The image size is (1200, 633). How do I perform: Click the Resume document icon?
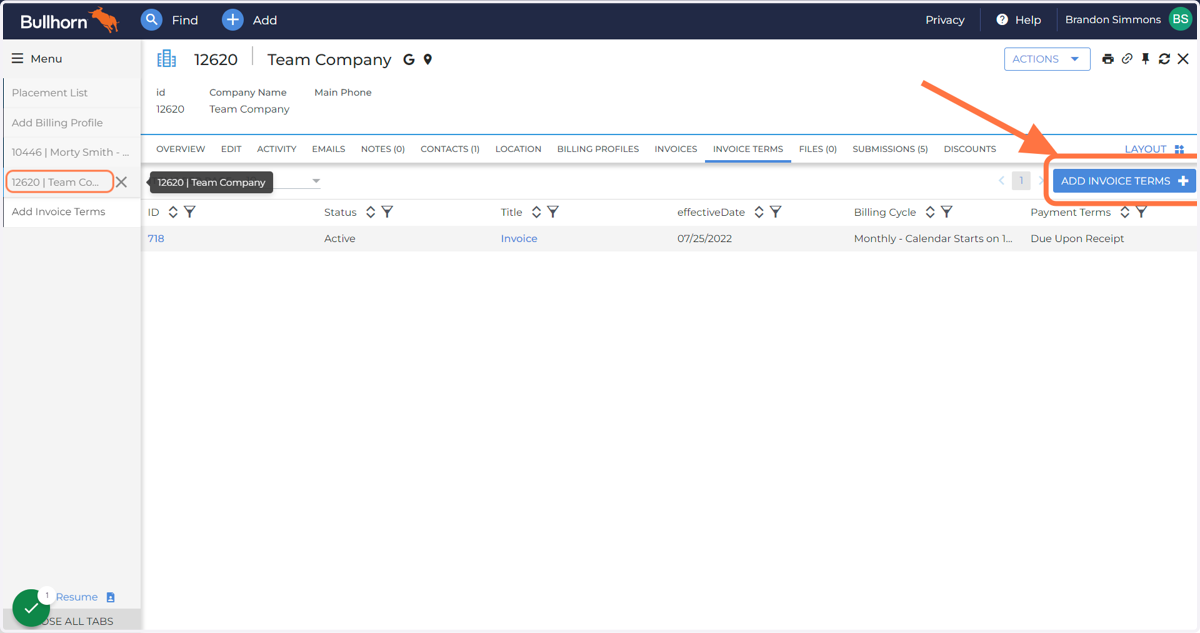click(111, 597)
